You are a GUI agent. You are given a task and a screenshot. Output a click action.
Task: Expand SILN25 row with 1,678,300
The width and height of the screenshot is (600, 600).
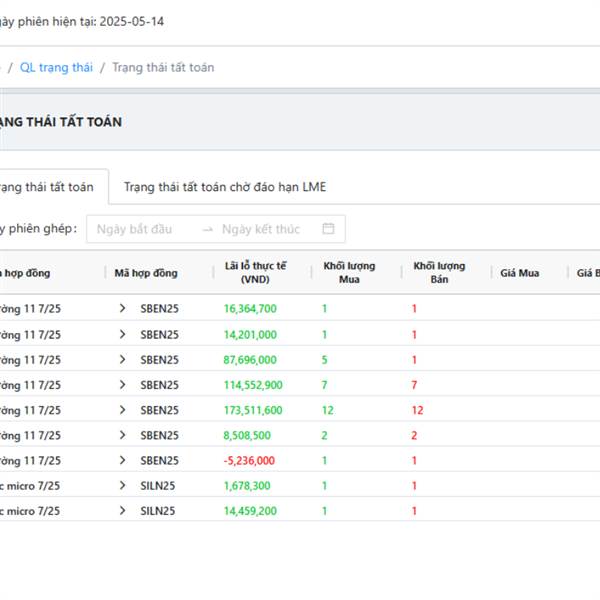click(122, 485)
